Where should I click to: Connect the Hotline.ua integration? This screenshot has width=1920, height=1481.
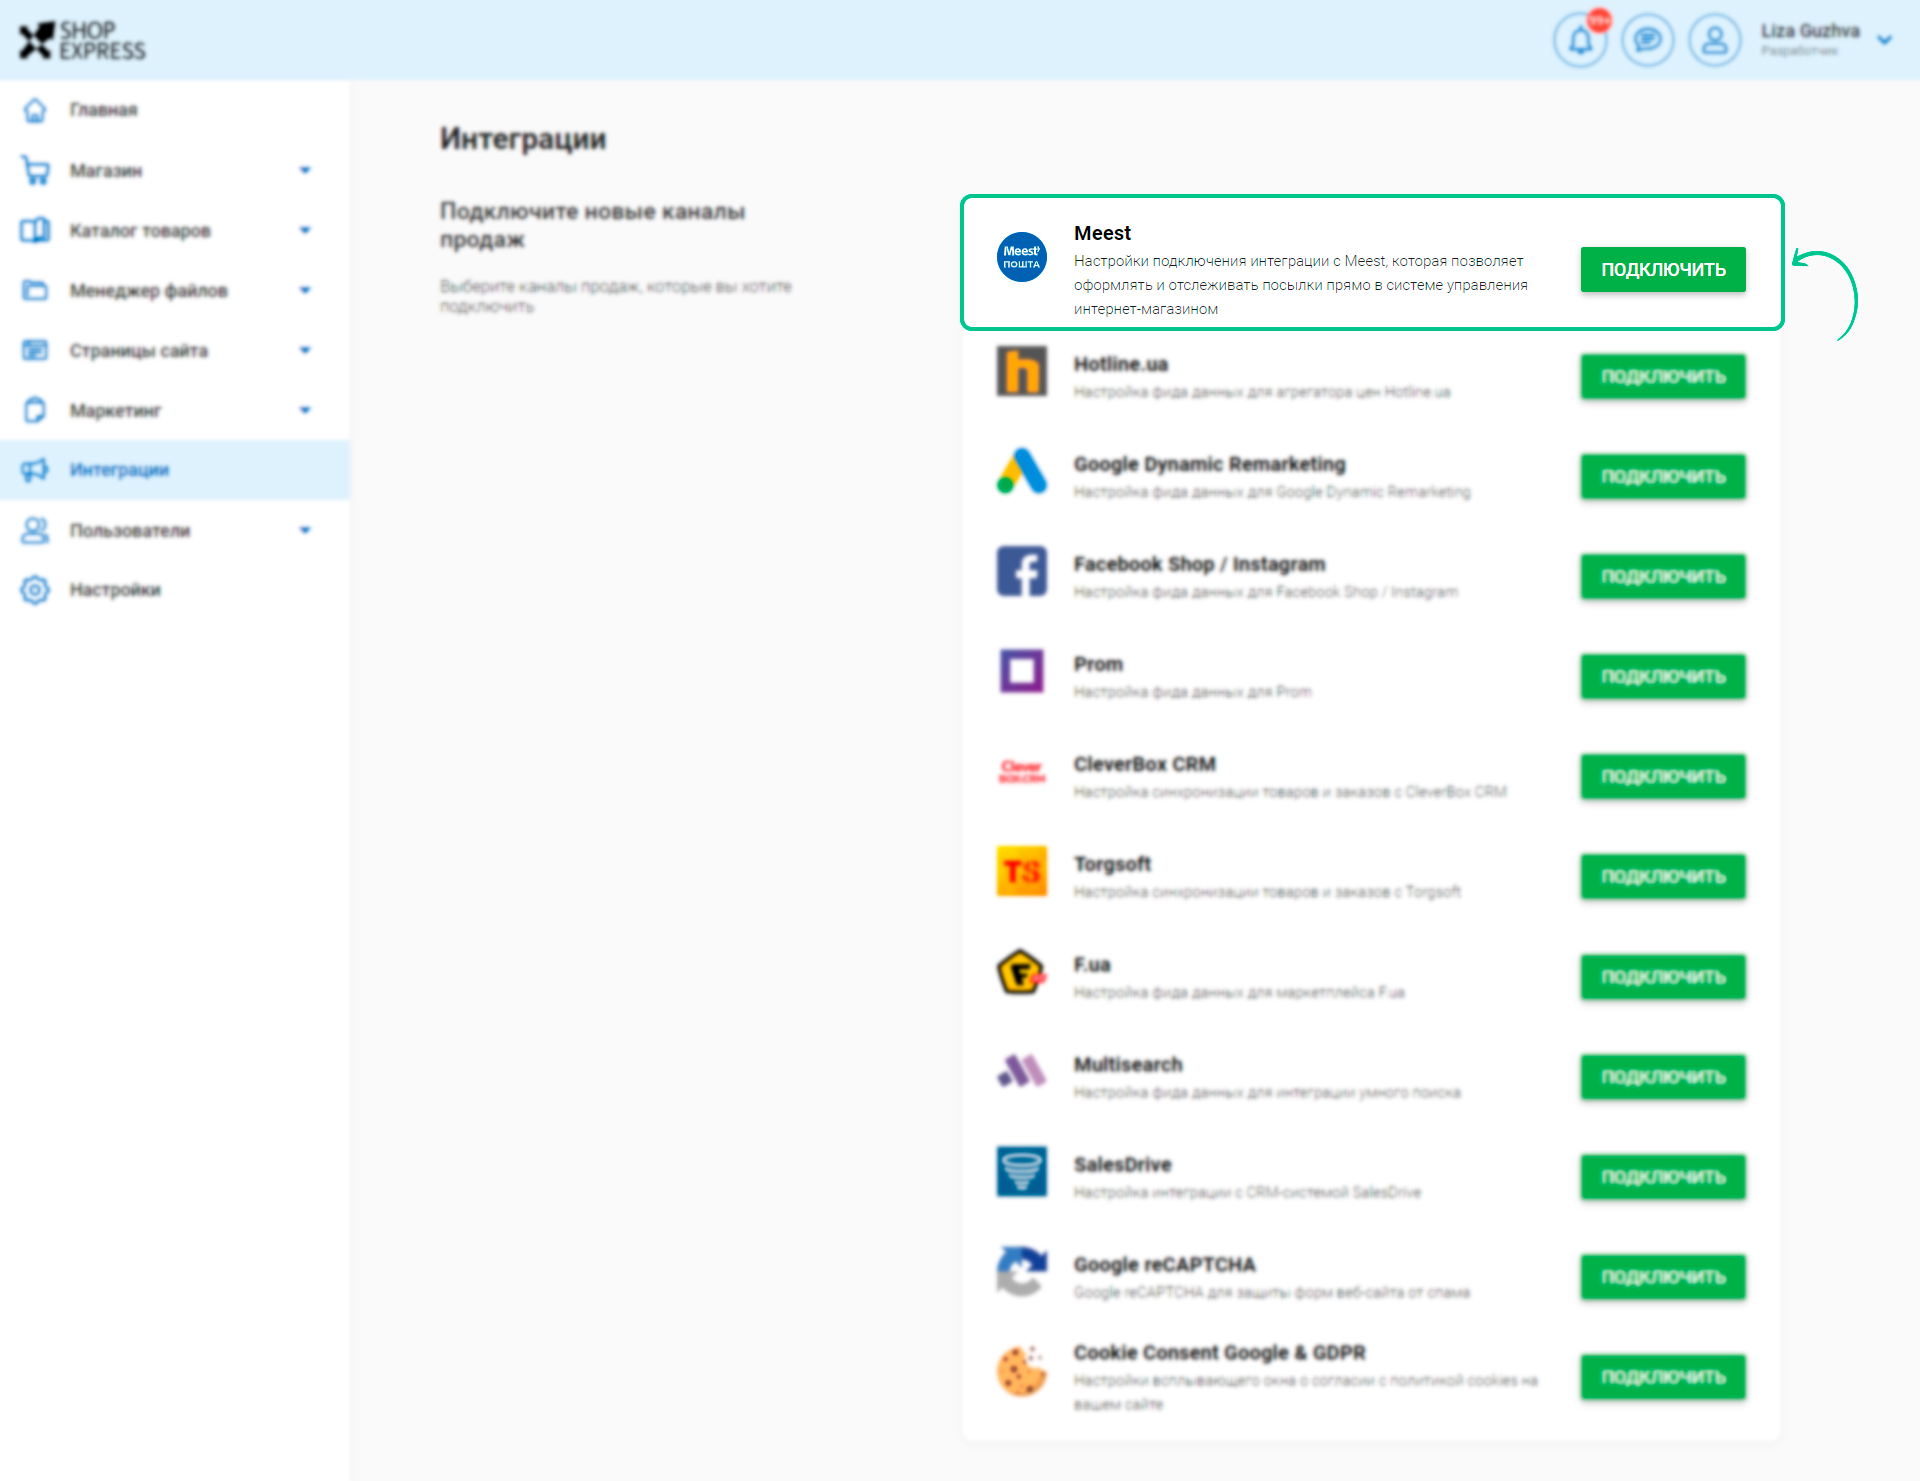click(x=1663, y=376)
